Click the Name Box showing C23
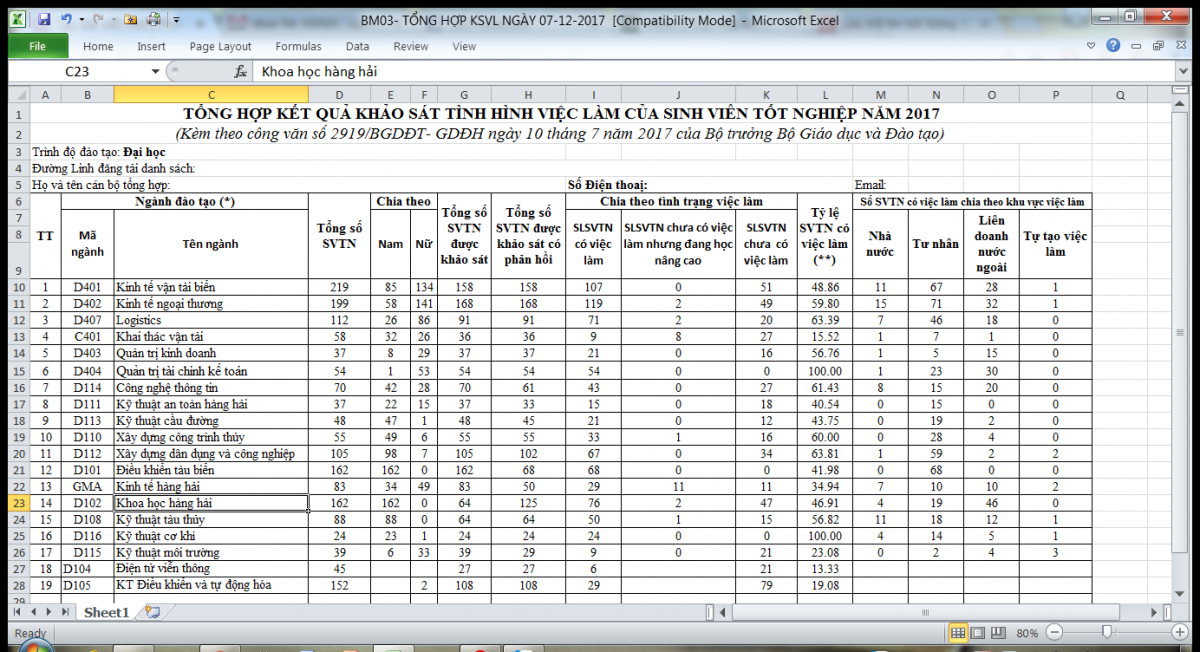This screenshot has width=1200, height=652. tap(78, 72)
